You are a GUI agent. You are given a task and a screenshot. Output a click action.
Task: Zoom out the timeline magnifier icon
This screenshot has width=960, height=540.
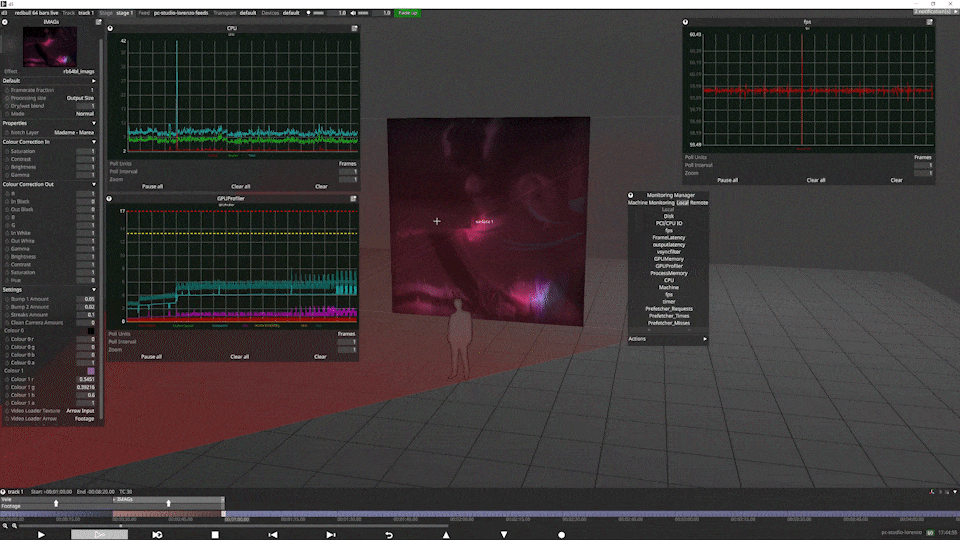coord(5,525)
